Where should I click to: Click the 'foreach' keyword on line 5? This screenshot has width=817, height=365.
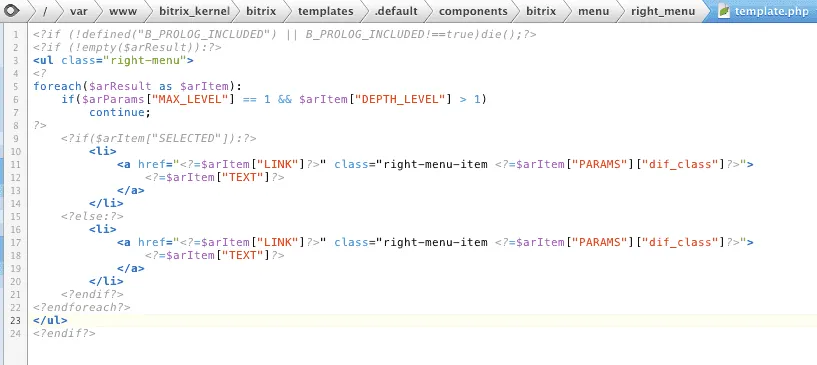click(x=57, y=86)
